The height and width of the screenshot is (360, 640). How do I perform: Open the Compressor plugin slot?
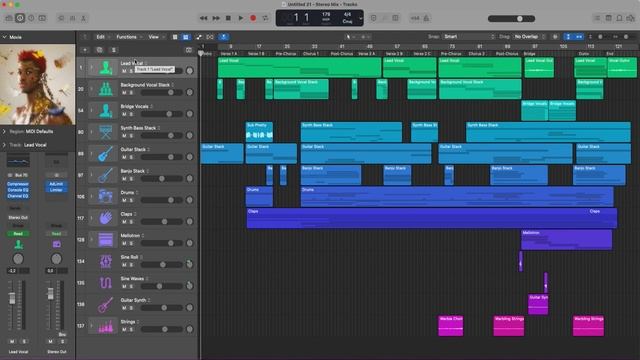(x=18, y=184)
